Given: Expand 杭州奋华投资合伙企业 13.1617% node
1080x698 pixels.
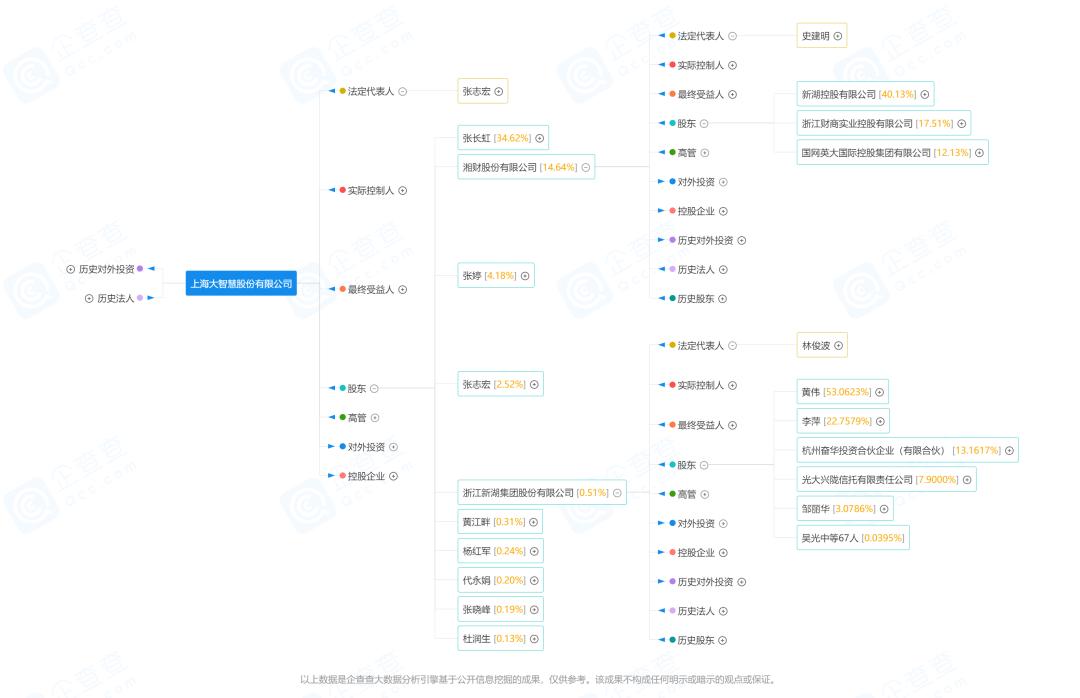Looking at the screenshot, I should [x=1010, y=451].
